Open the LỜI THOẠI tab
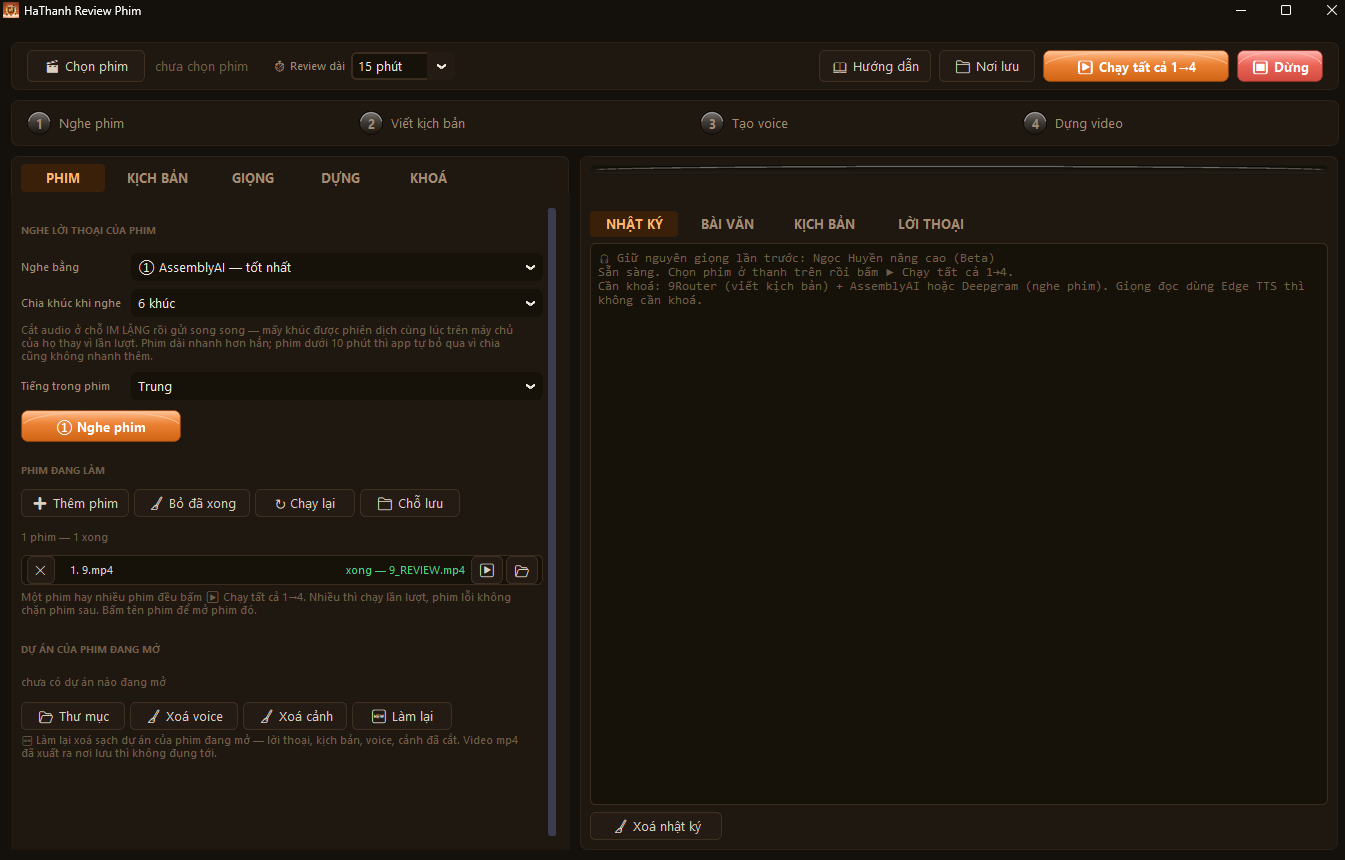The width and height of the screenshot is (1345, 860). (x=930, y=224)
